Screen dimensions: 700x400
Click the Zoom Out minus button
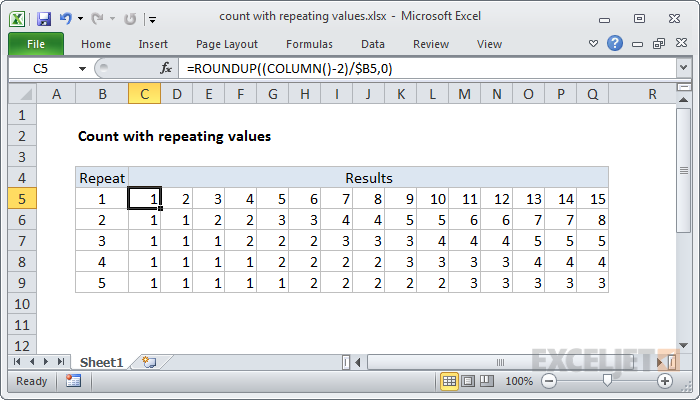pyautogui.click(x=549, y=381)
